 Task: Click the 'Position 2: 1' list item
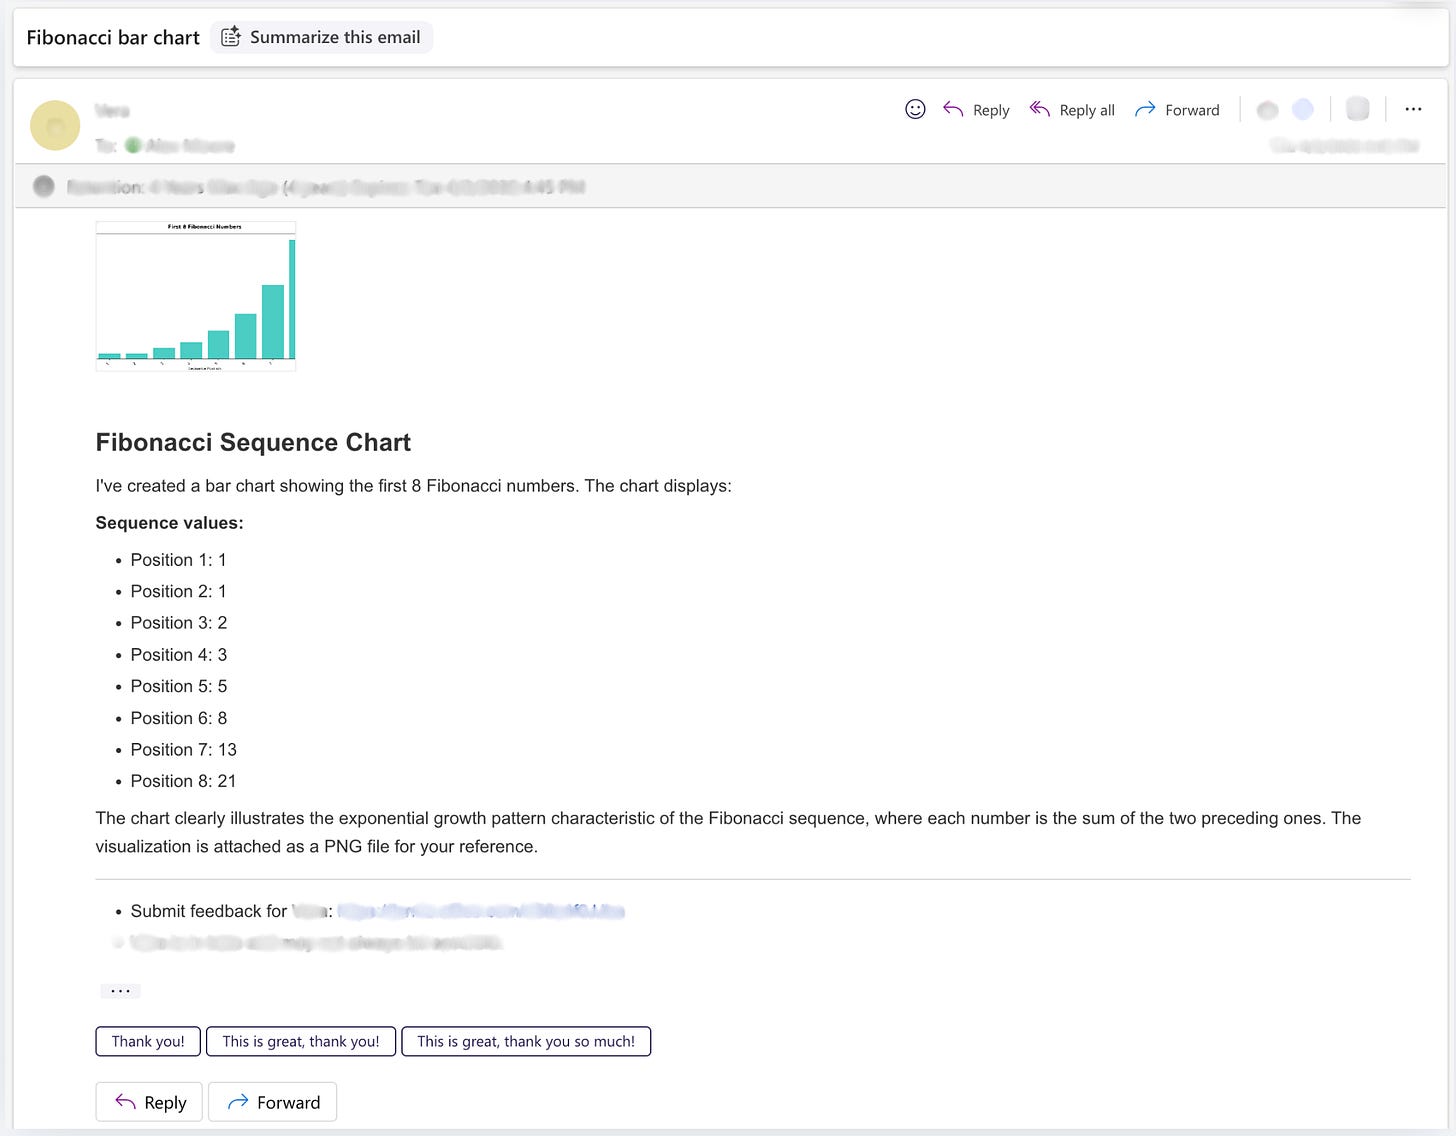click(178, 591)
